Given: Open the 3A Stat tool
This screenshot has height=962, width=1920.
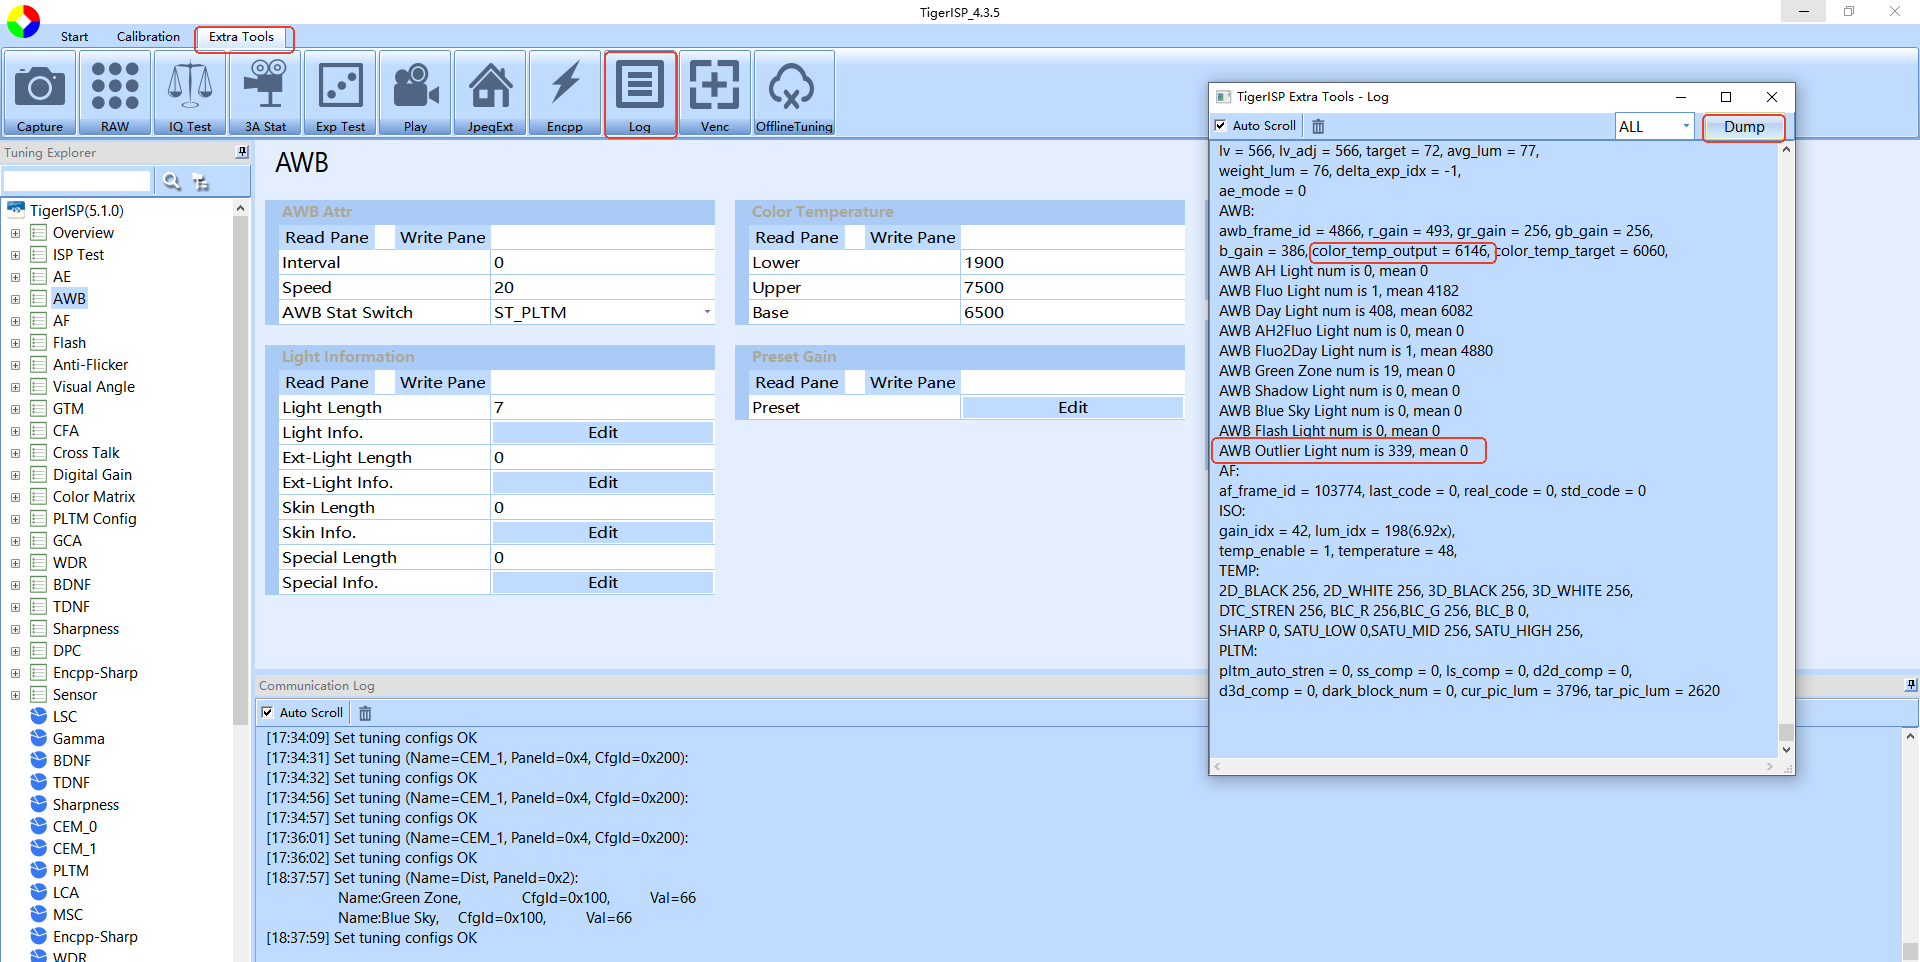Looking at the screenshot, I should pos(265,93).
